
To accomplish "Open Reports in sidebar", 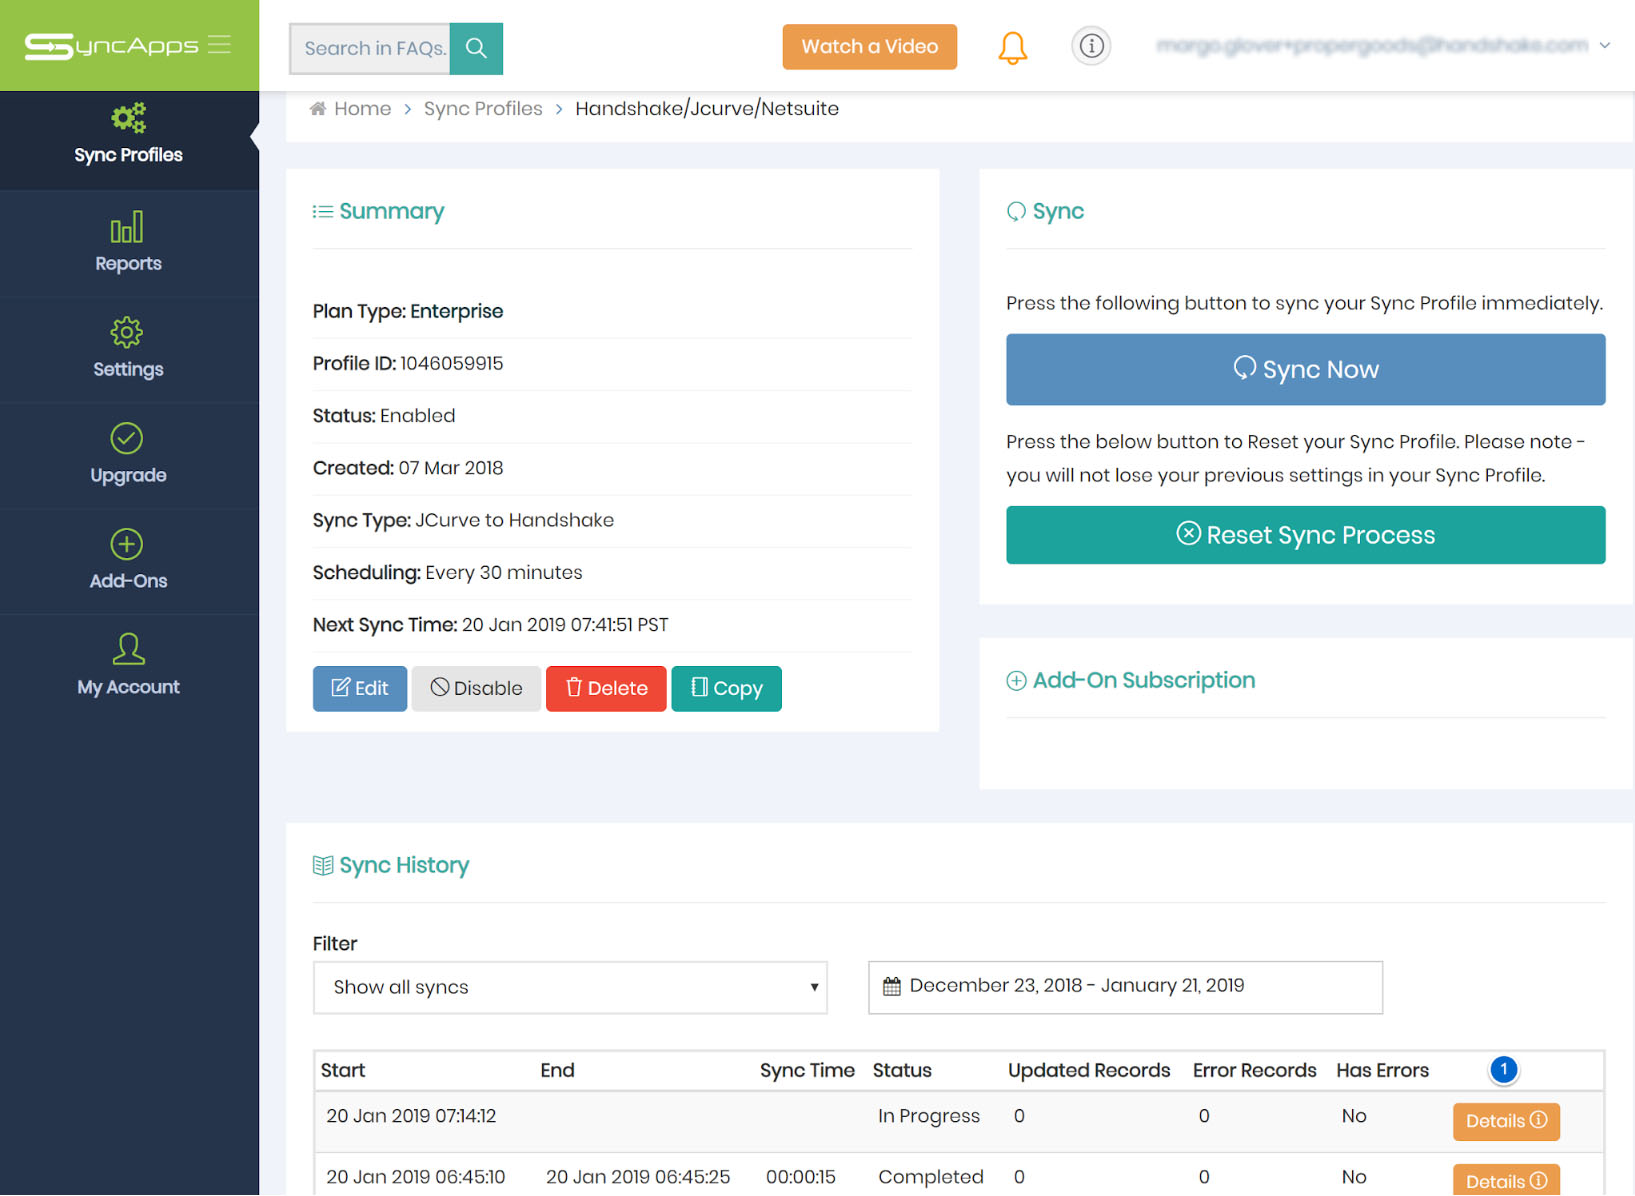I will click(128, 243).
